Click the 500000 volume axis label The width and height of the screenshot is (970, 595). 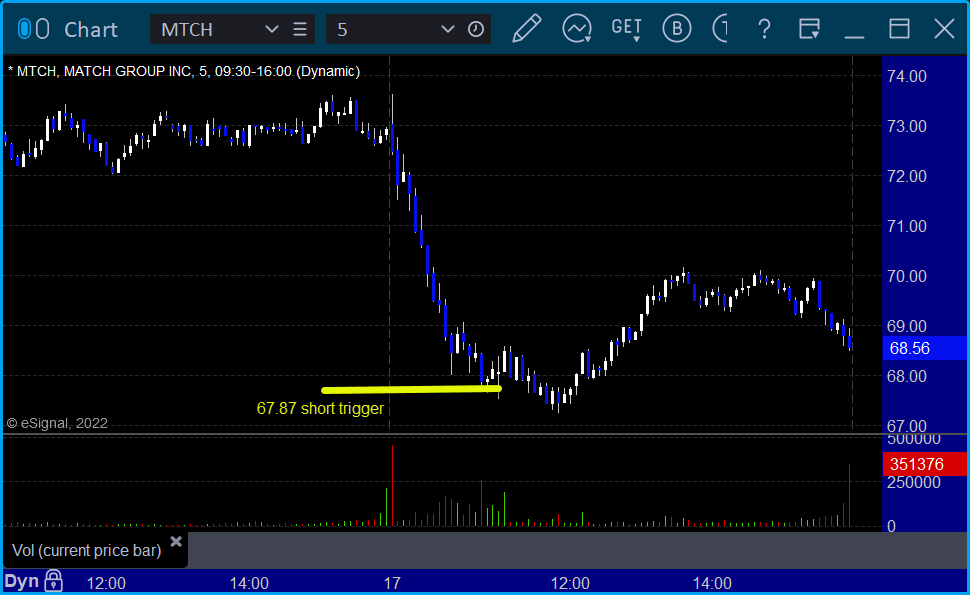(914, 439)
